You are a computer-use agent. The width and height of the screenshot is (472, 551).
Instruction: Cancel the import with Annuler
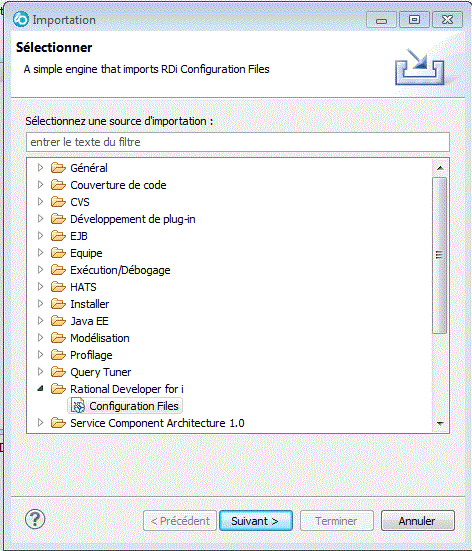coord(418,521)
